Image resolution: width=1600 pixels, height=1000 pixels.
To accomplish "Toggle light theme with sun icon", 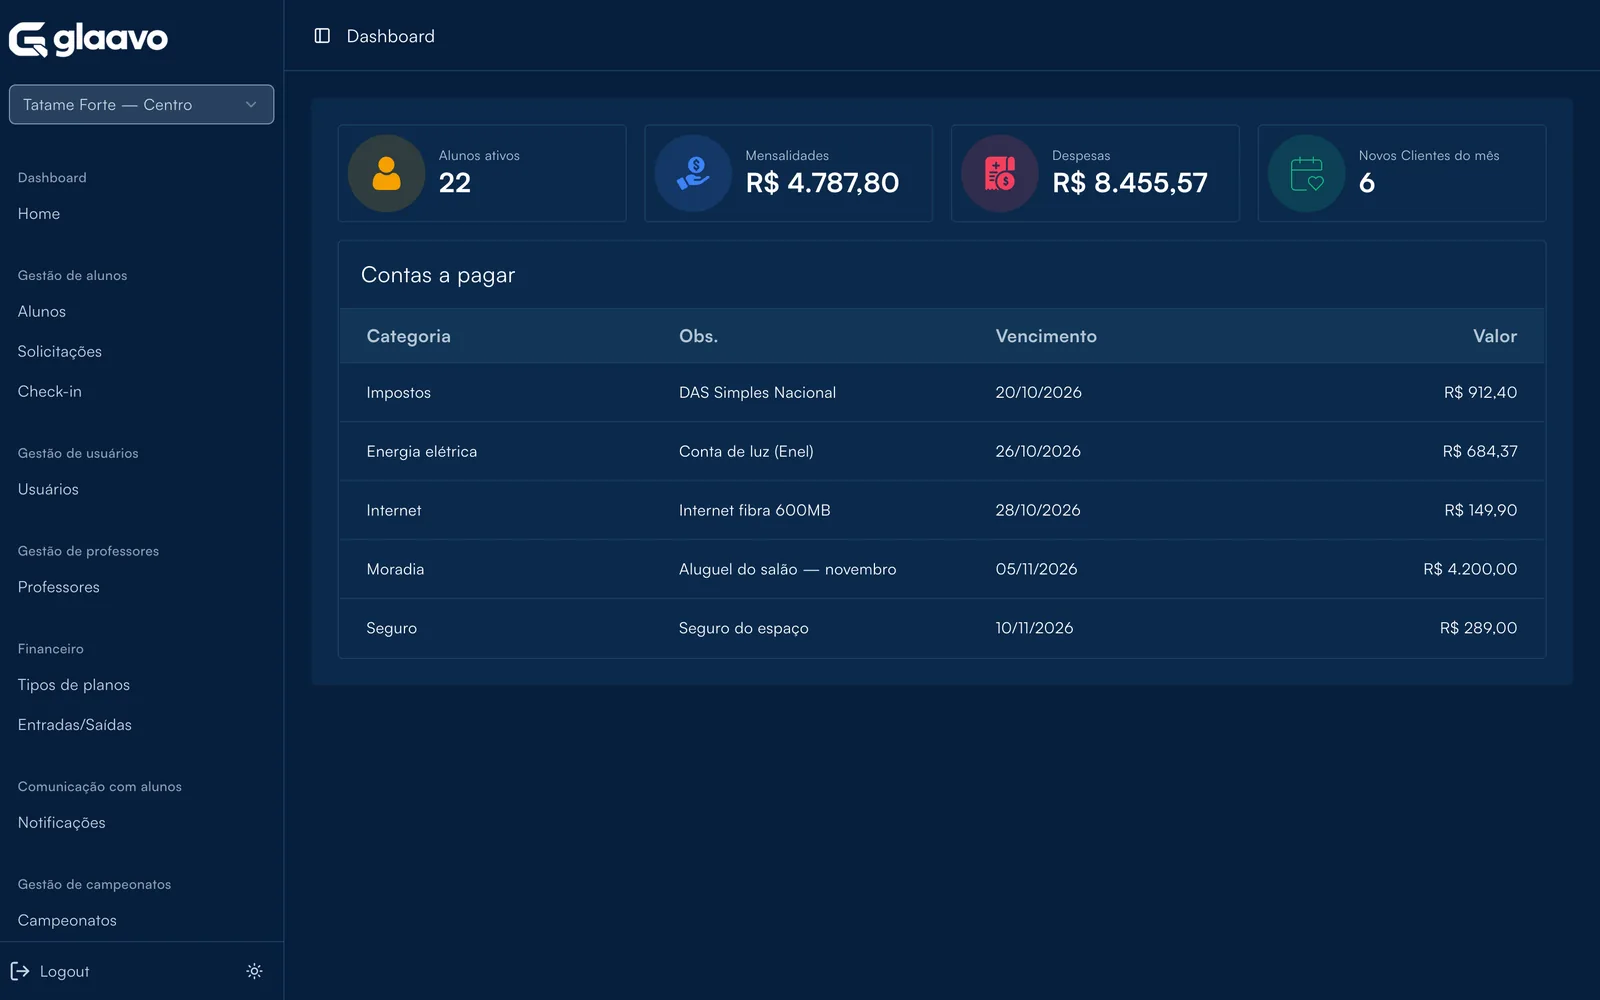I will [254, 971].
